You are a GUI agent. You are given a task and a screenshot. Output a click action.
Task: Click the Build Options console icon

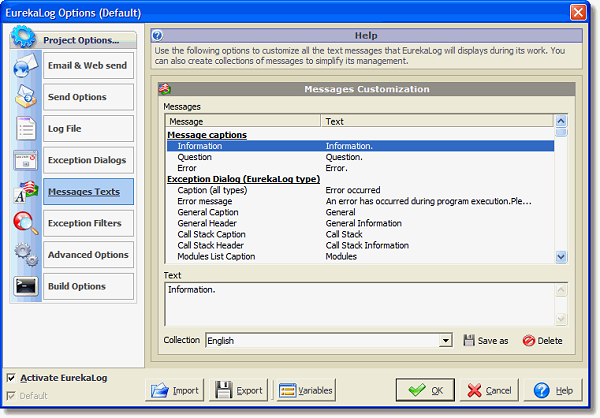pyautogui.click(x=26, y=286)
